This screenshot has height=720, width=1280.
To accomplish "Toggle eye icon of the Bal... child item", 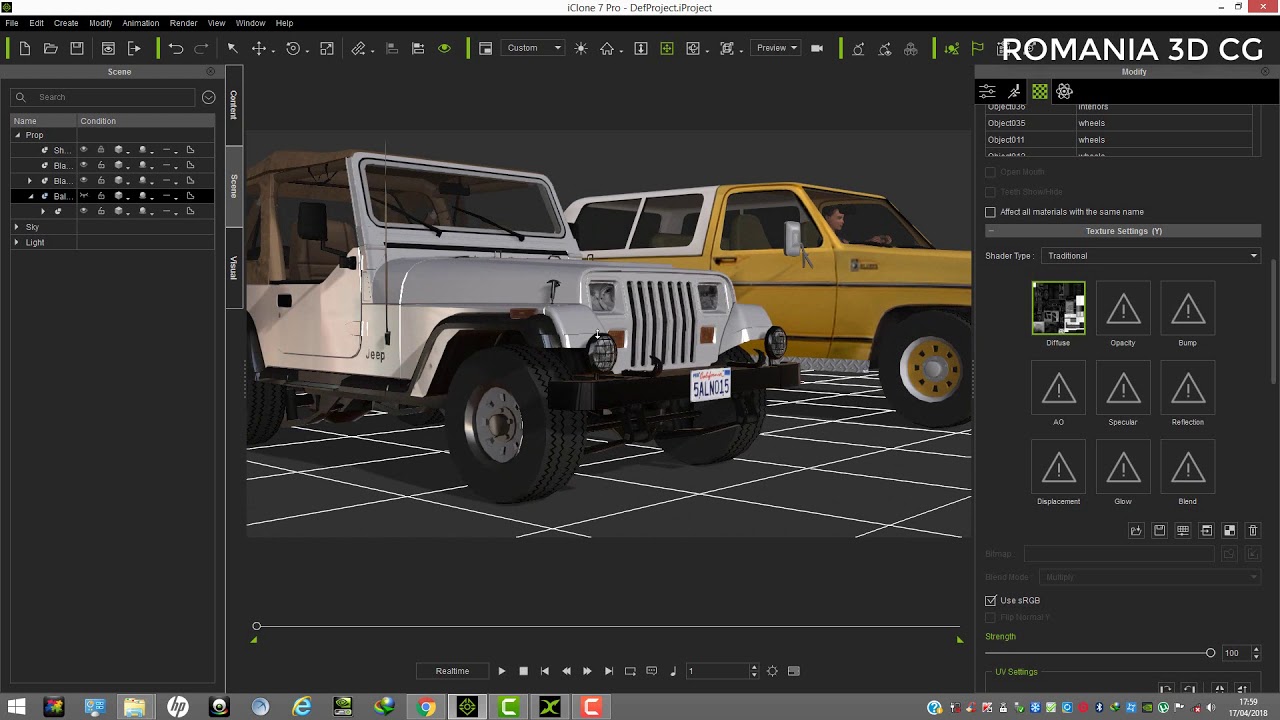I will 84,211.
